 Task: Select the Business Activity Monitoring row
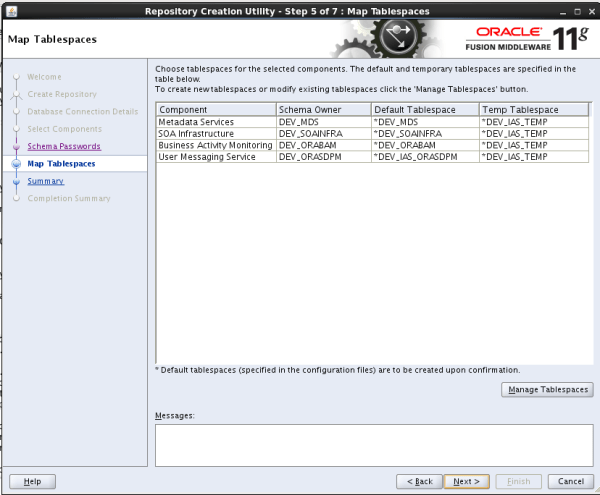(215, 145)
